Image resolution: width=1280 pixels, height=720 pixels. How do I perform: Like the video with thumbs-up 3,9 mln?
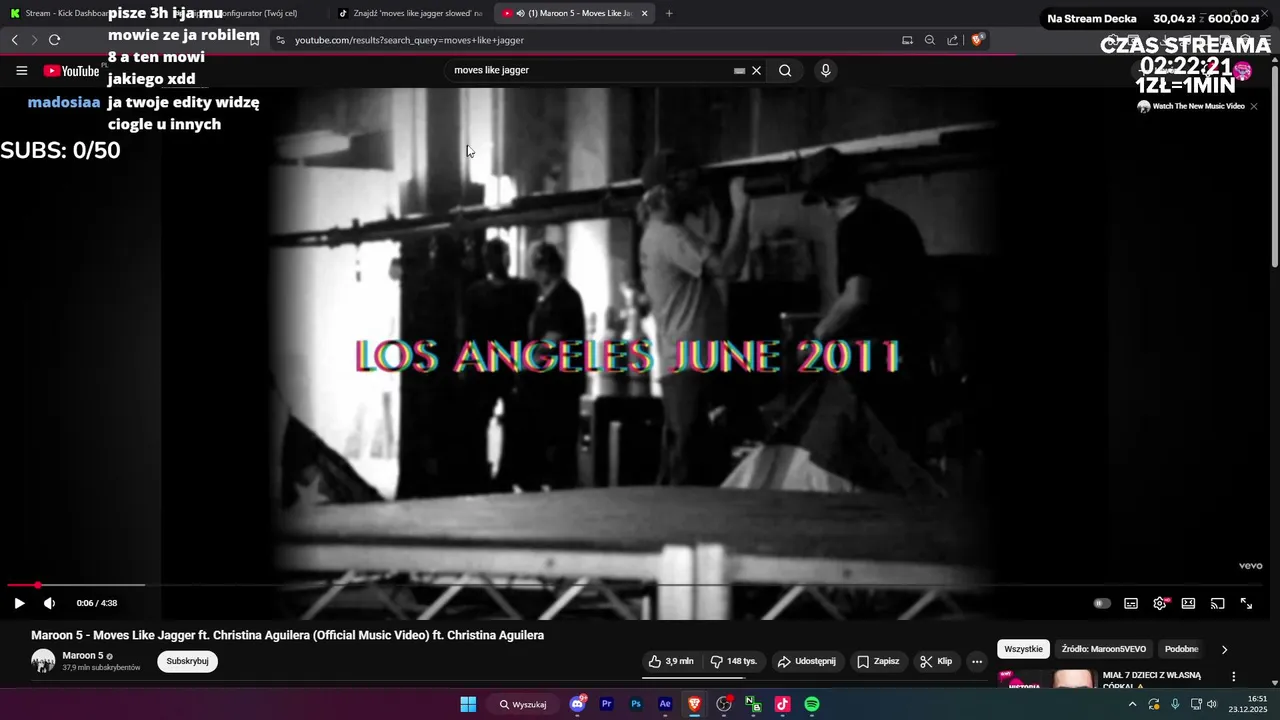pos(671,661)
